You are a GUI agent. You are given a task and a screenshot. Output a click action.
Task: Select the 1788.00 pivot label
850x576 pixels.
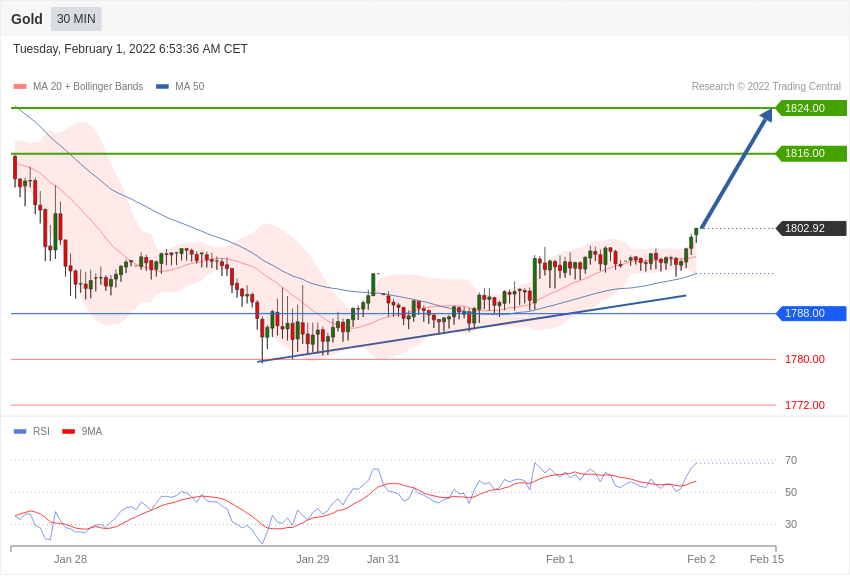[x=811, y=313]
